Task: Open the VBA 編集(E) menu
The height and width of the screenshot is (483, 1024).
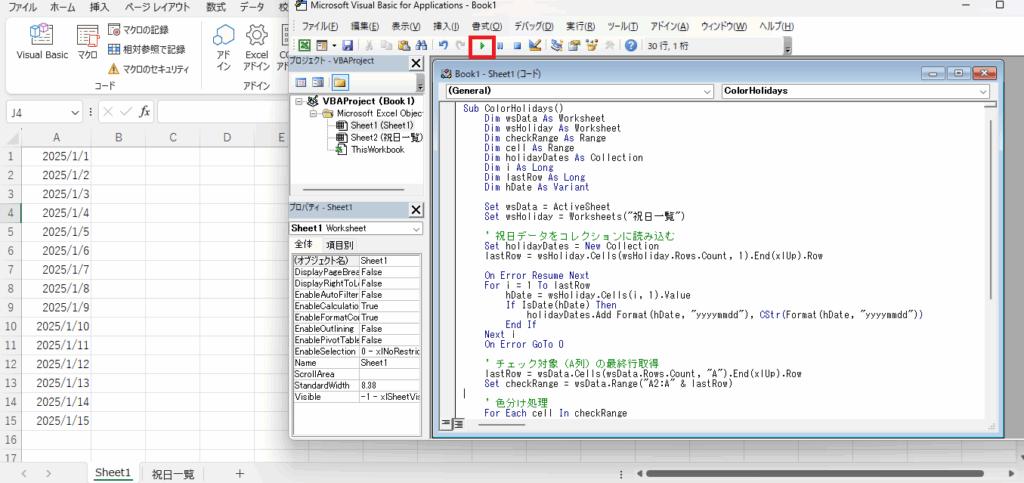Action: [364, 26]
